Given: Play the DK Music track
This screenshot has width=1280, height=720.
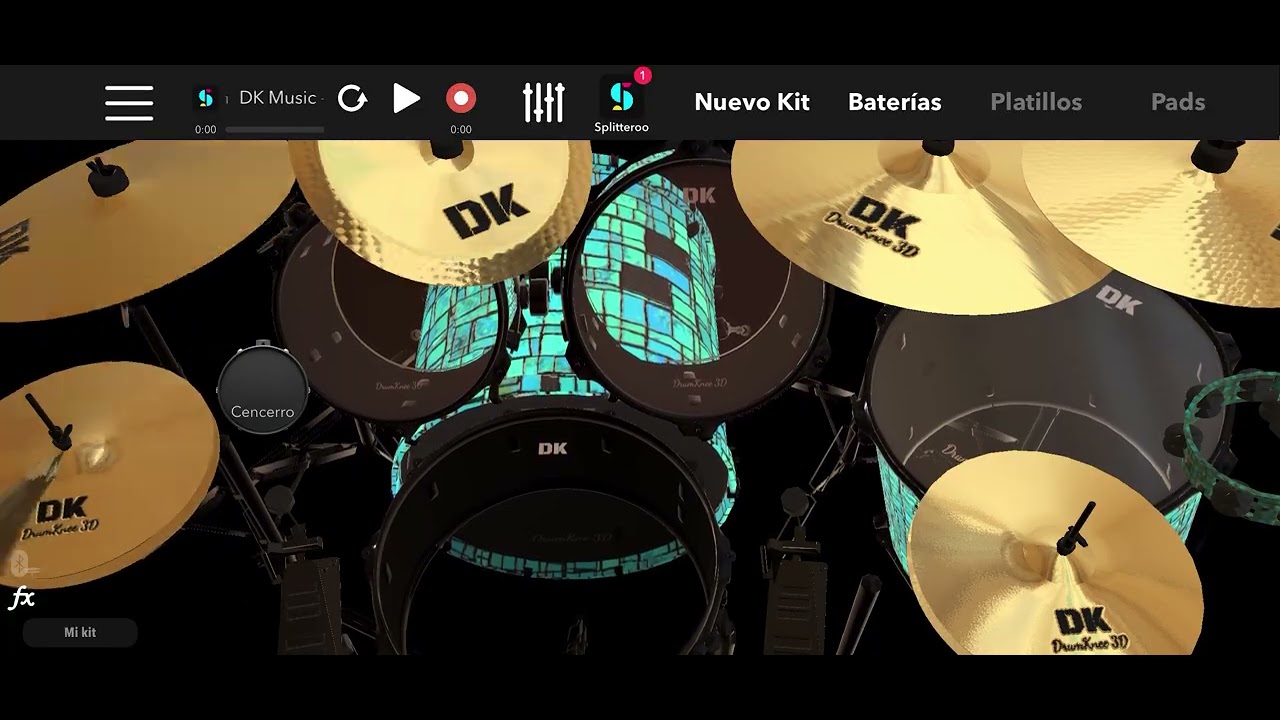Looking at the screenshot, I should (x=406, y=98).
